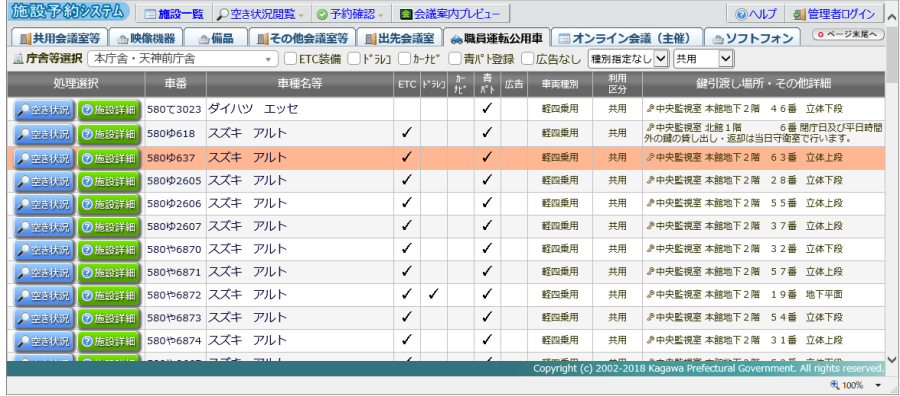This screenshot has height=396, width=900.
Task: Switch to オンライン会議（主催） tab
Action: [x=627, y=38]
